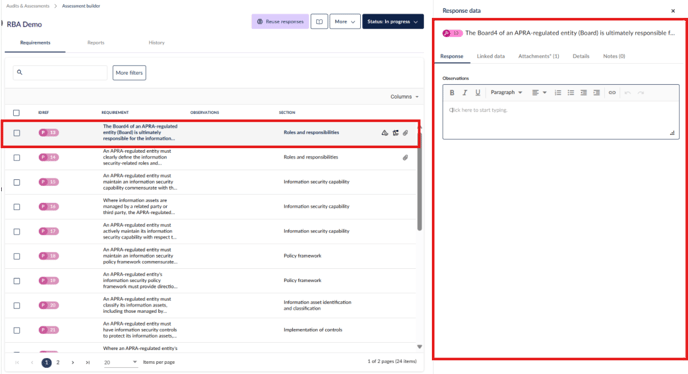Jump to the last page arrow
The image size is (688, 374).
[88, 363]
